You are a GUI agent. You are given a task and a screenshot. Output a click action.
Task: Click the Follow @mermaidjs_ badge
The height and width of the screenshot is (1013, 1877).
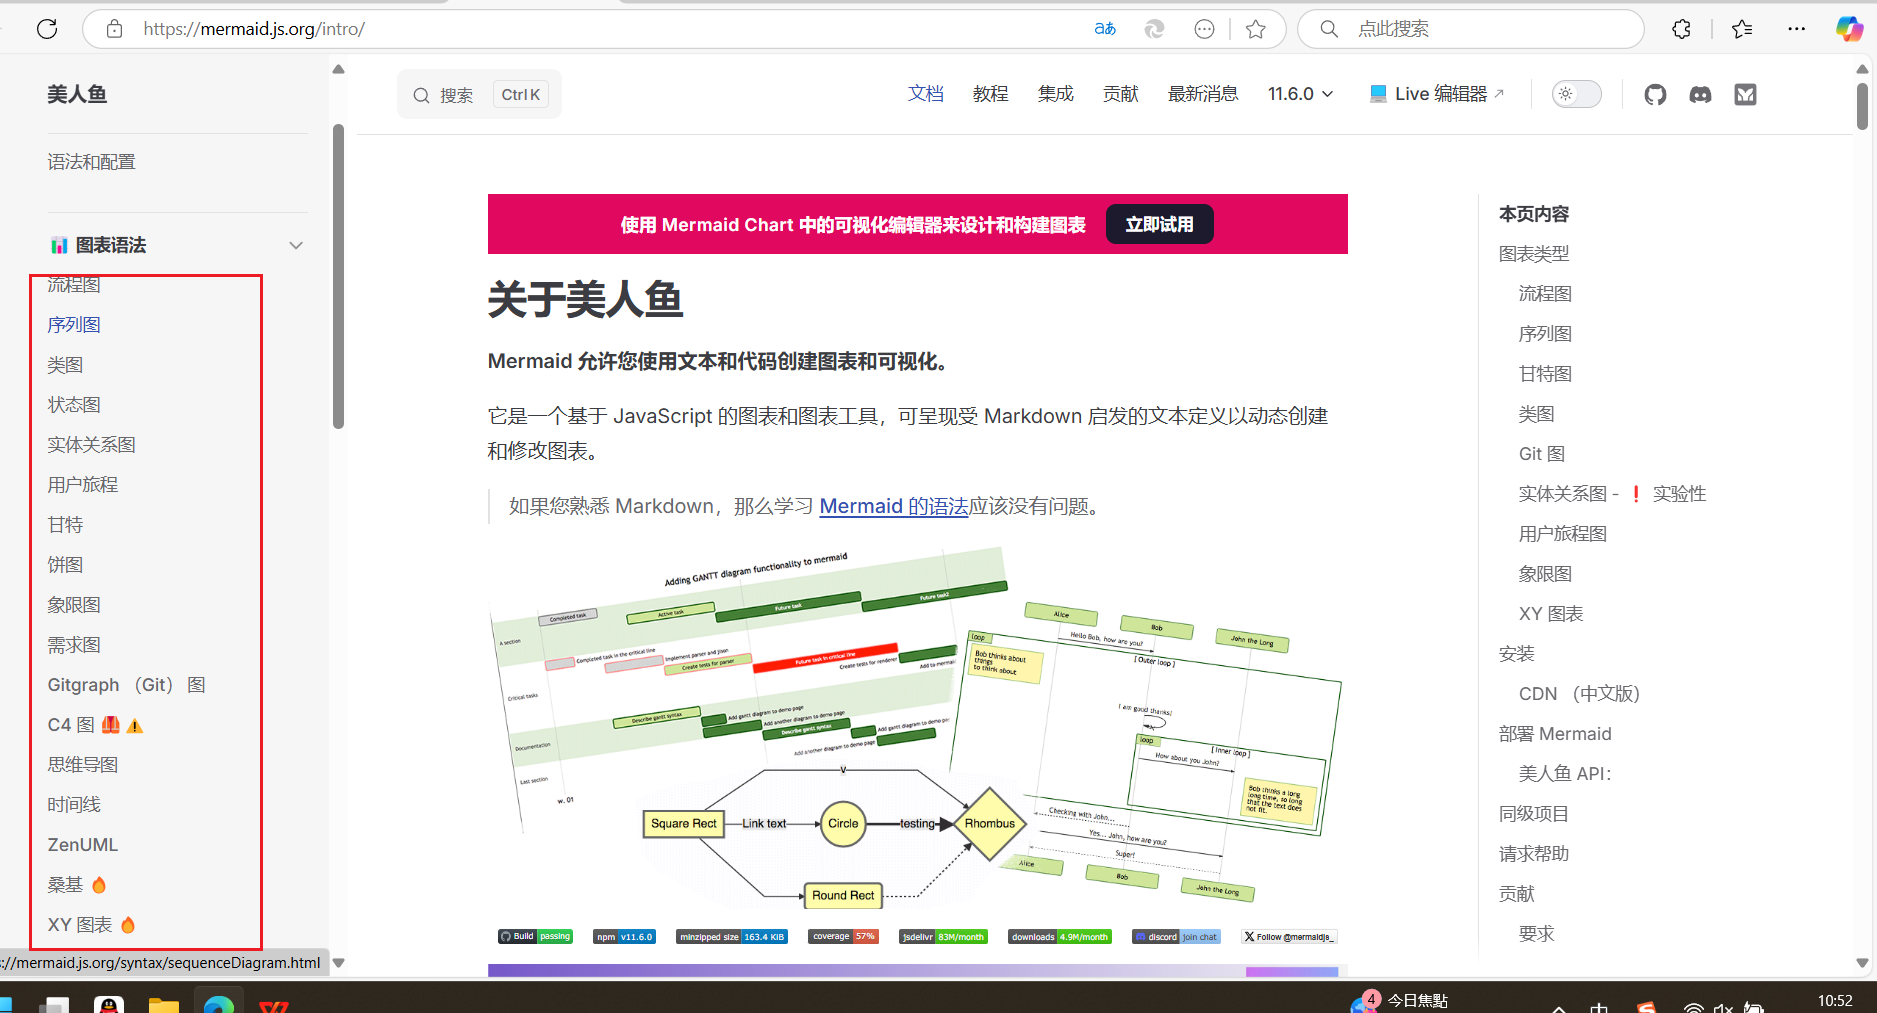(x=1289, y=937)
